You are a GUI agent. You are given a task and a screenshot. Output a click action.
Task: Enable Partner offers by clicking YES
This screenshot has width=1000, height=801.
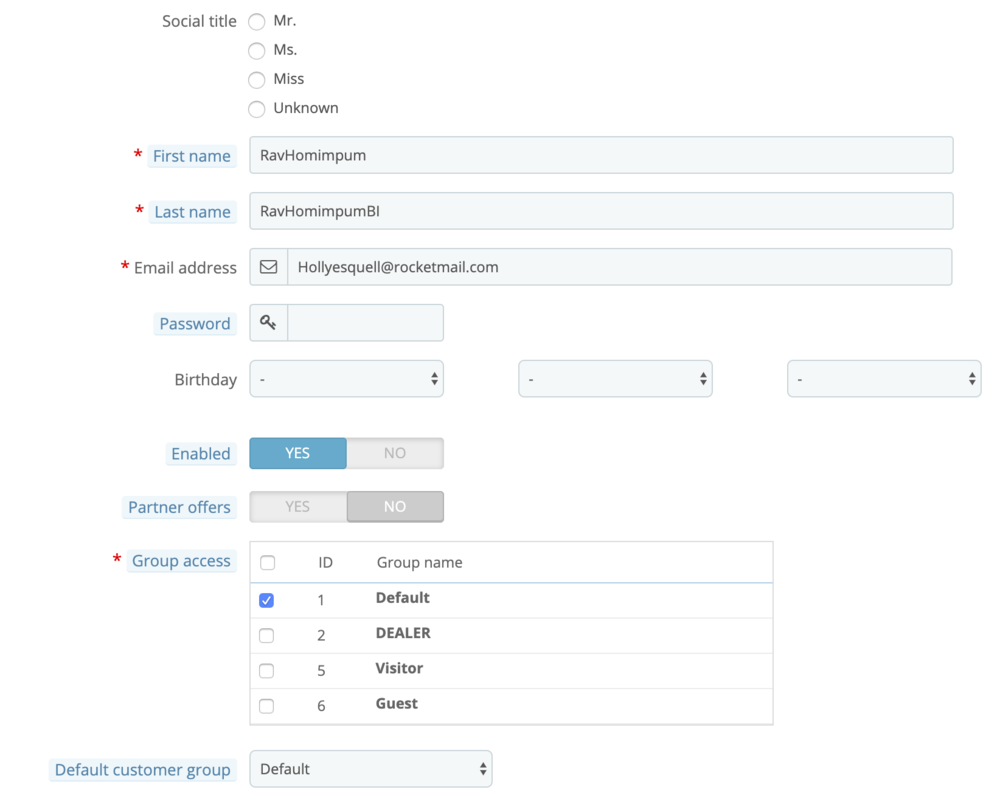point(297,506)
